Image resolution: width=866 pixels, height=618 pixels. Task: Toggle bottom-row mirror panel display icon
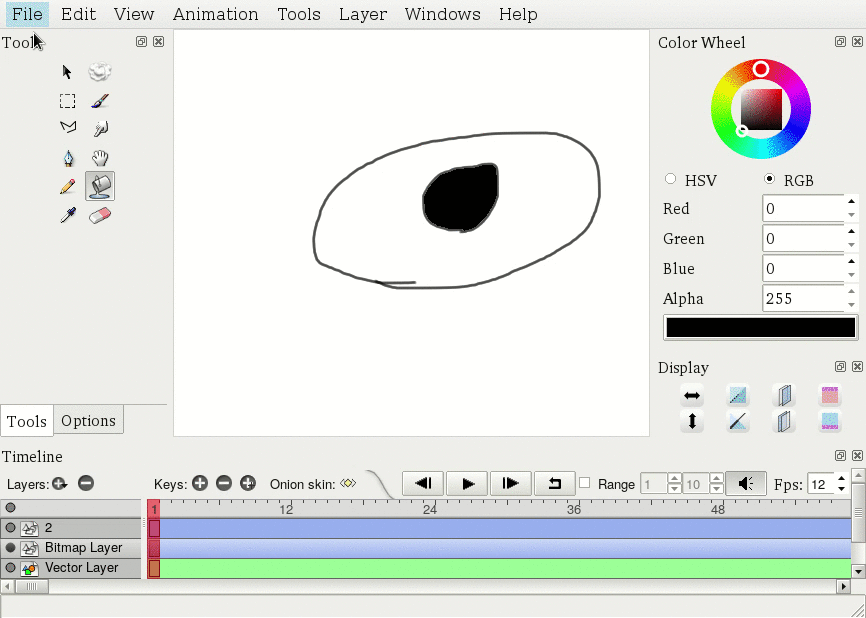pyautogui.click(x=784, y=422)
